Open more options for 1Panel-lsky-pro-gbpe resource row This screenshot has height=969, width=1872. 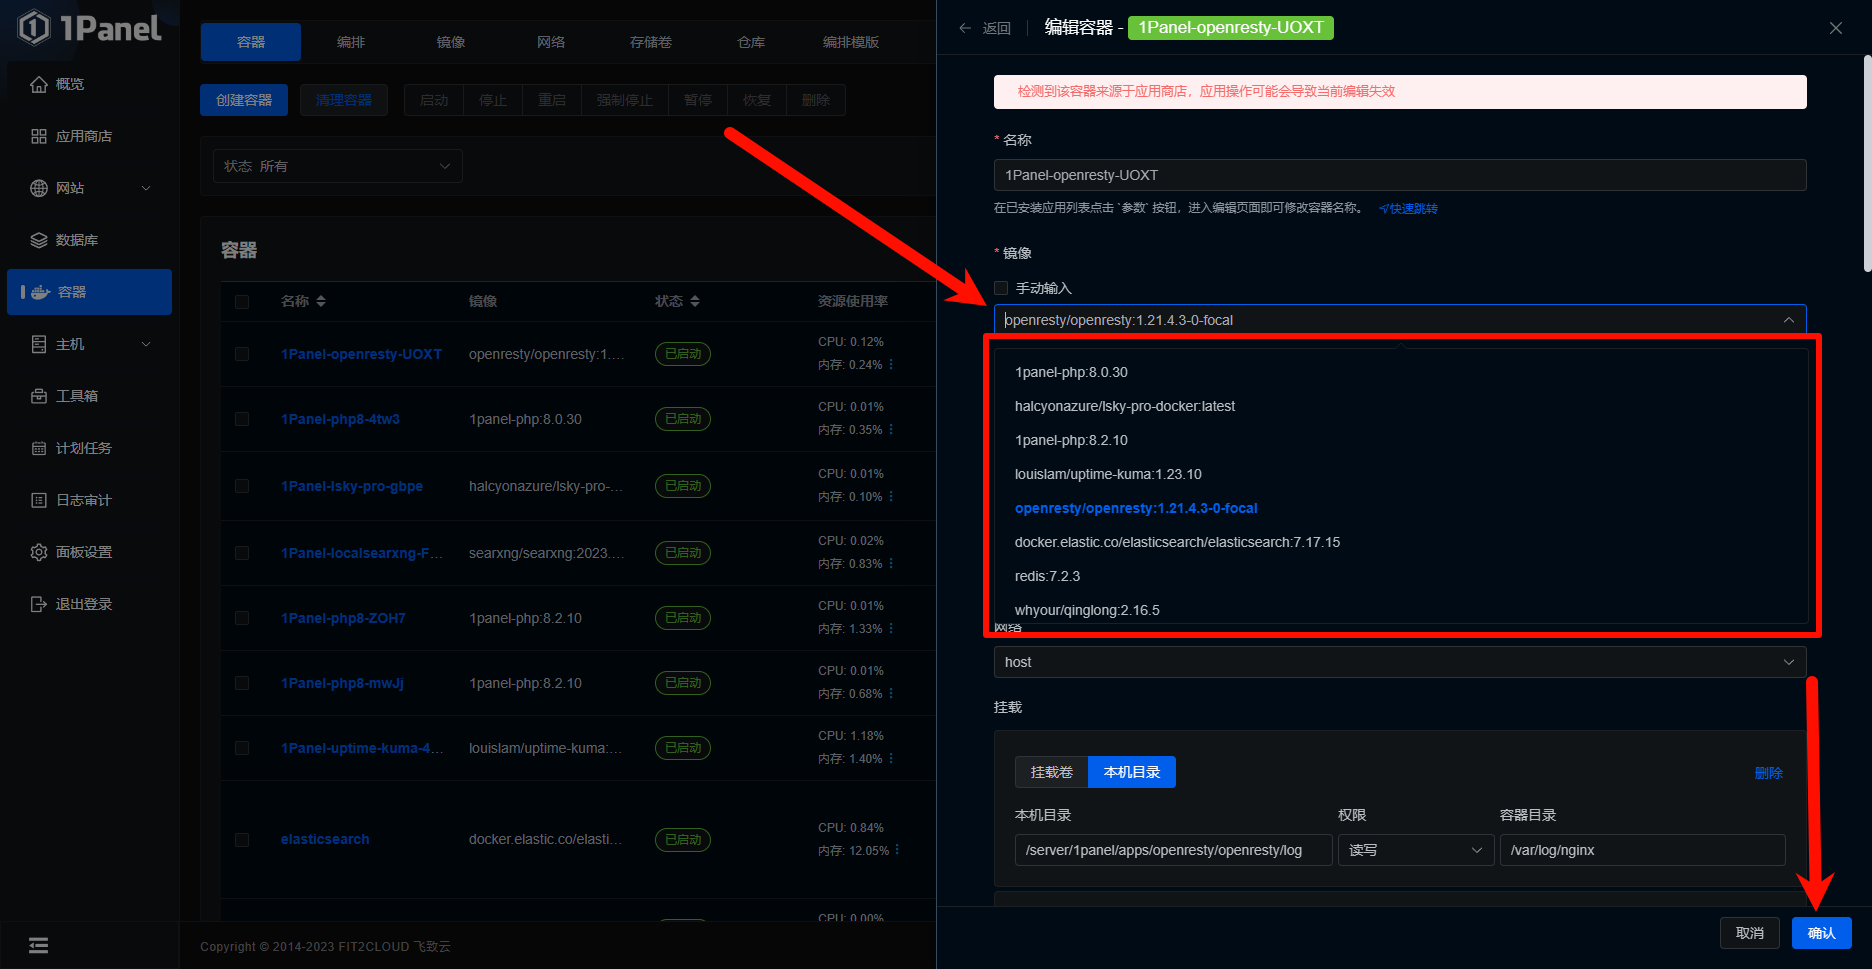pos(891,497)
